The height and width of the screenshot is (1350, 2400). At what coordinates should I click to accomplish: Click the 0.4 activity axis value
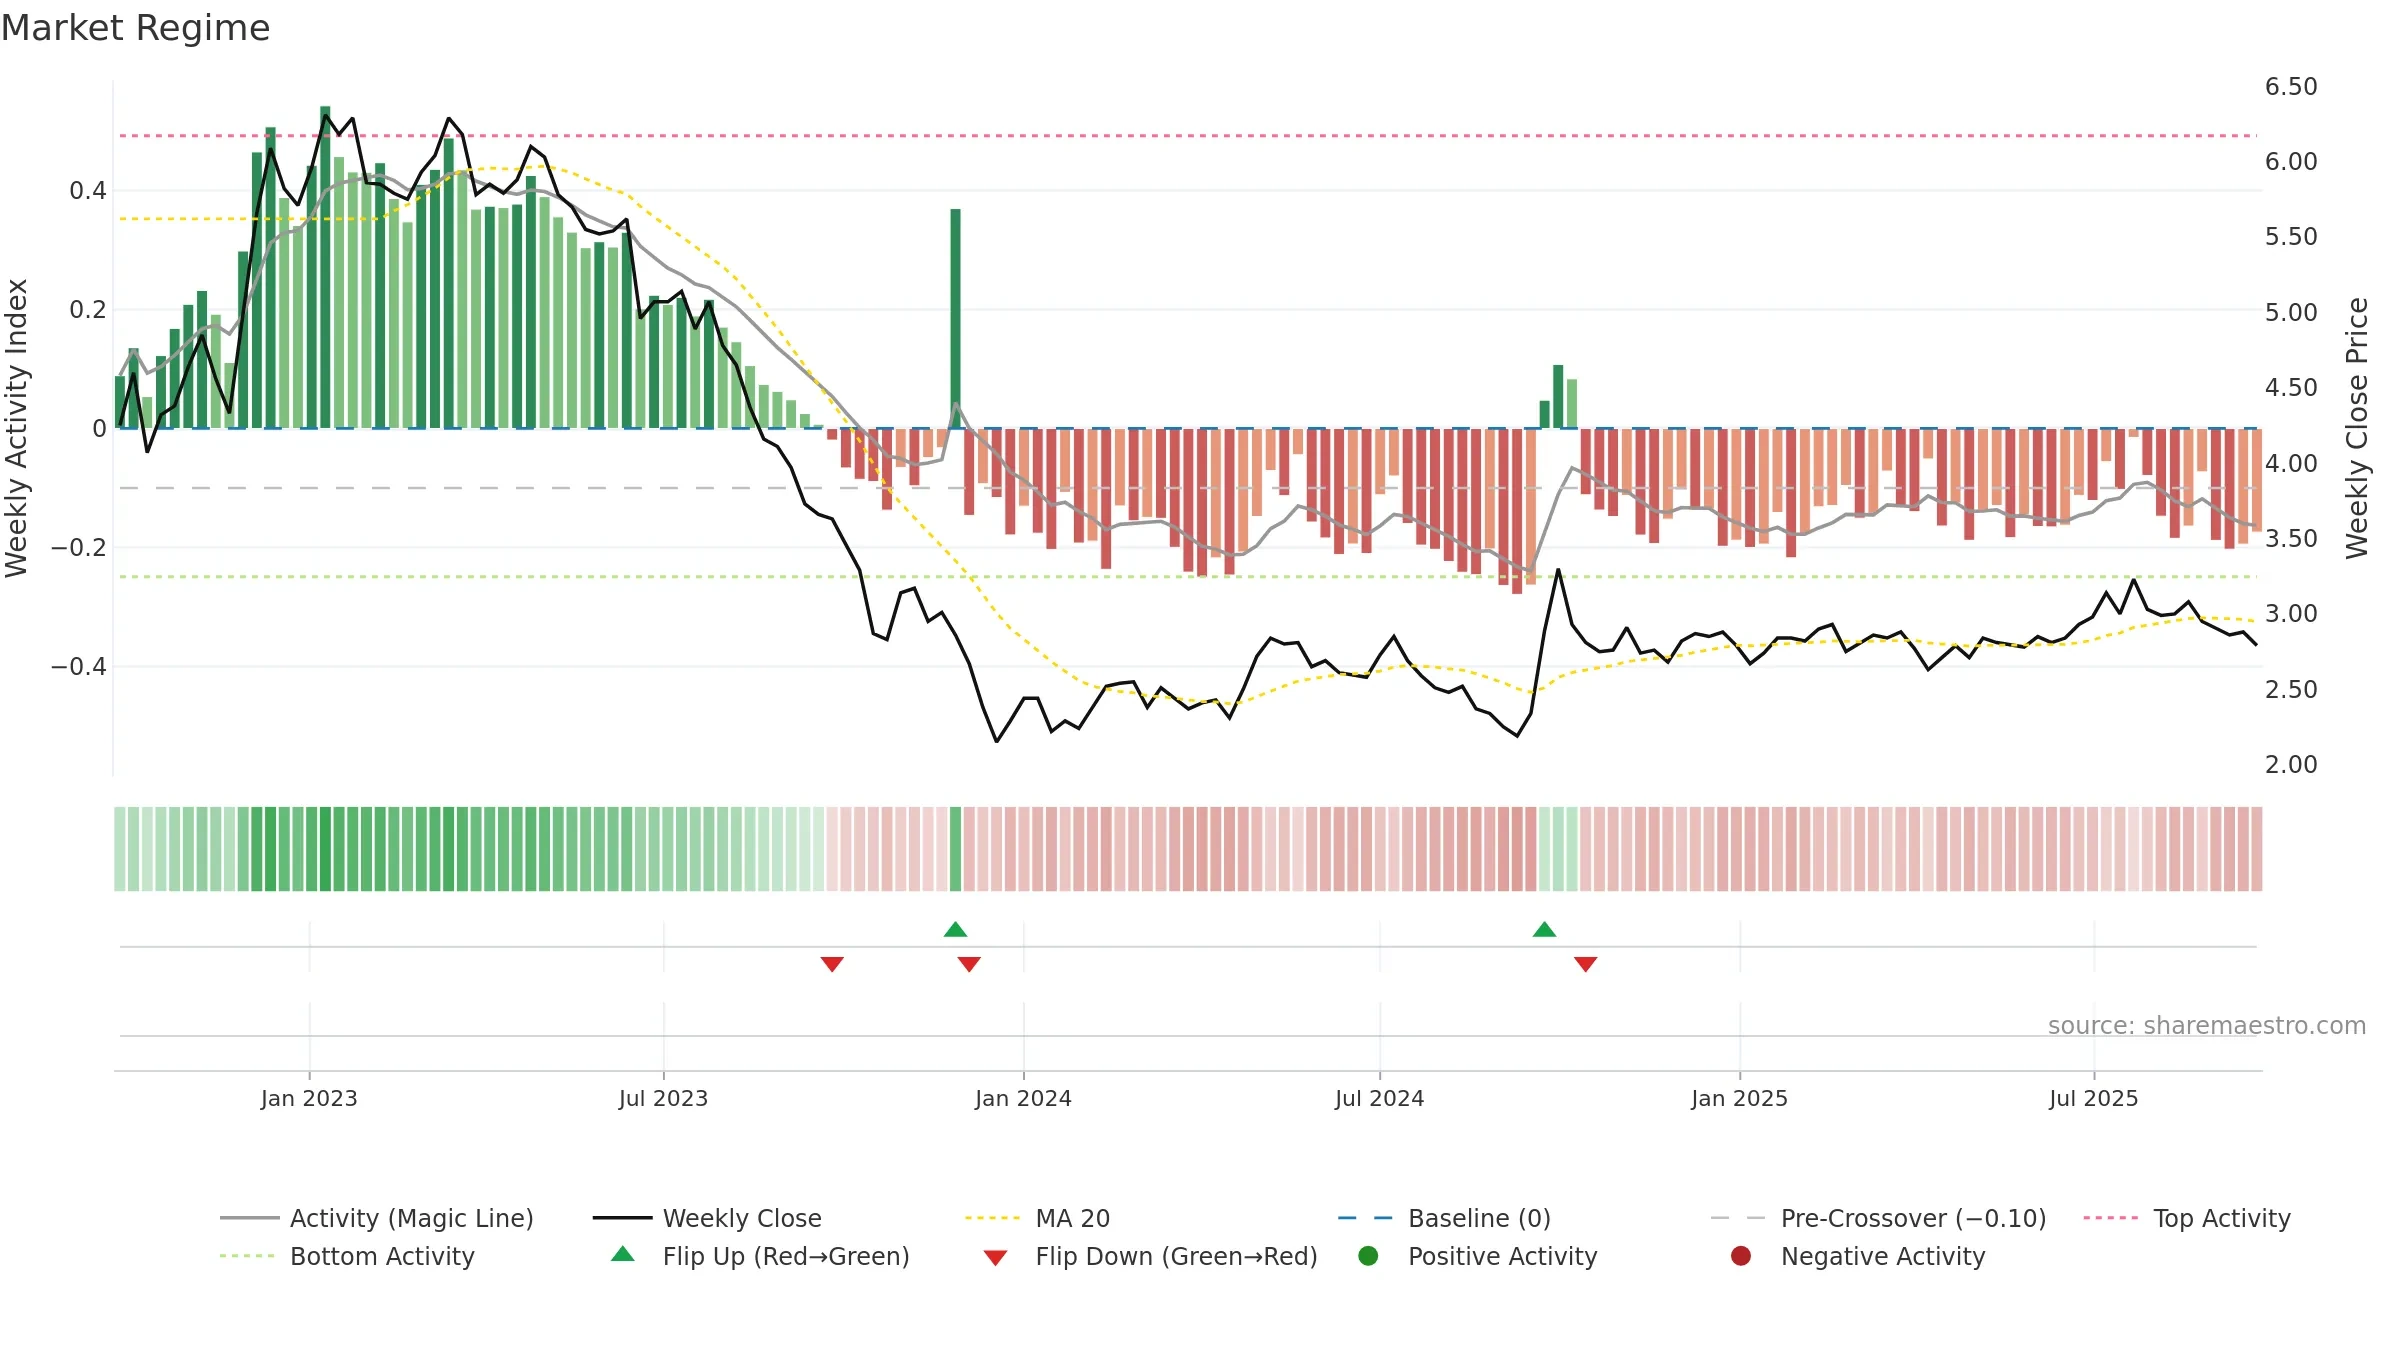pos(88,190)
